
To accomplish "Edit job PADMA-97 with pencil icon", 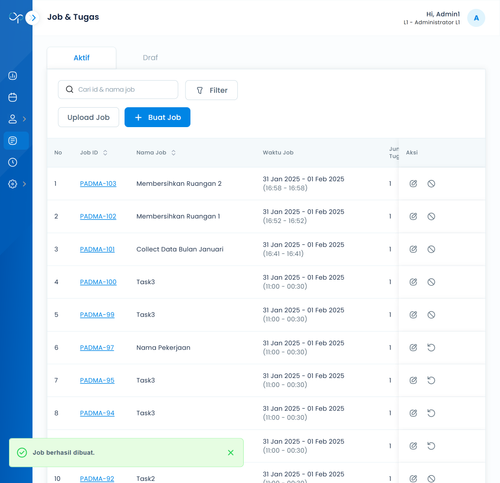I will click(x=413, y=348).
